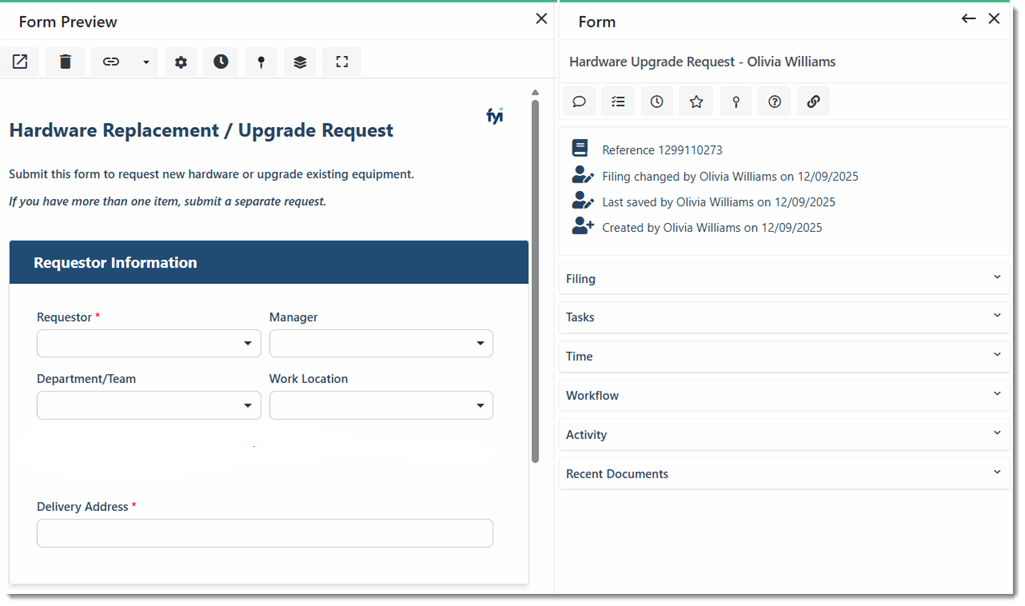Viewport: 1025px width, 606px height.
Task: Expand the Workflow section
Action: point(784,396)
